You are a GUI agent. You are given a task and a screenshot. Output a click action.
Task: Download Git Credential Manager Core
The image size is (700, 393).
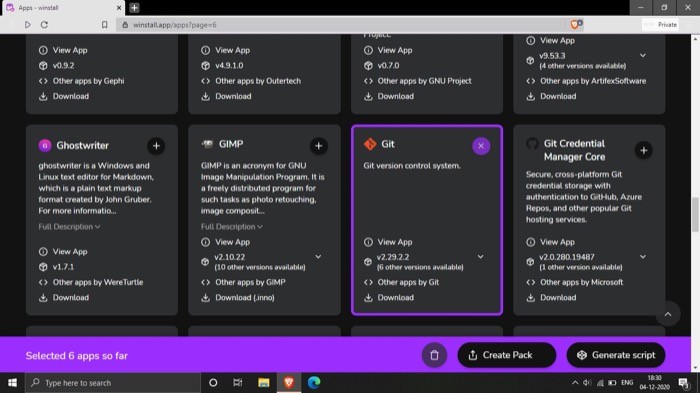[x=551, y=297]
